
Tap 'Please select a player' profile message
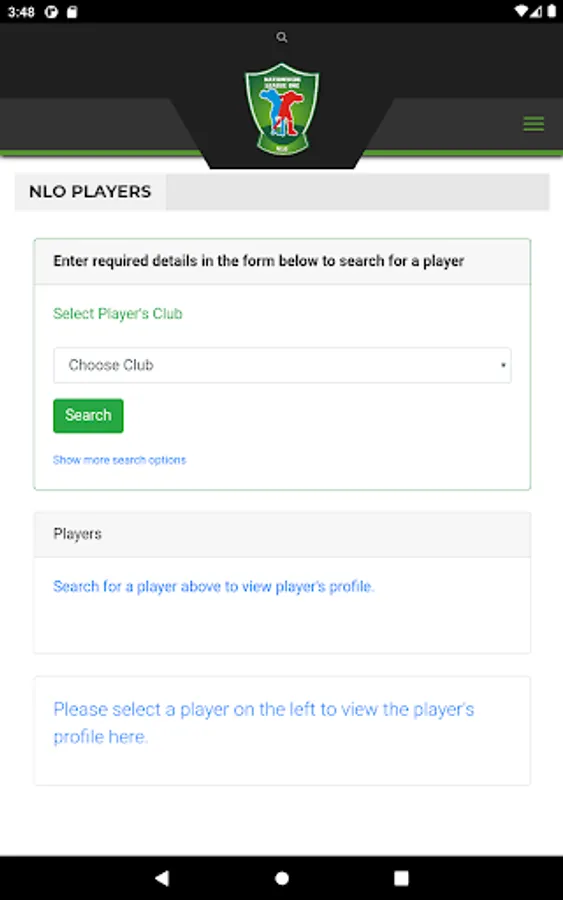pos(263,723)
